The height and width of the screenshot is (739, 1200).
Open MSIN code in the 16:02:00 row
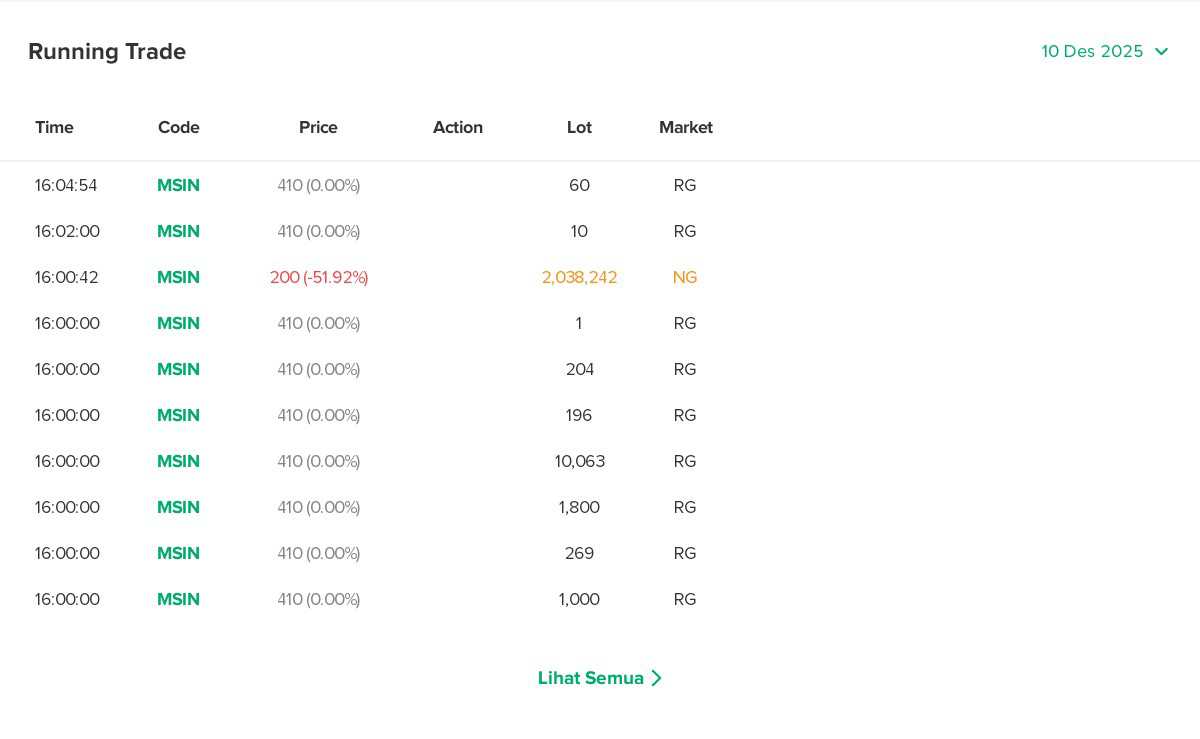pos(178,232)
